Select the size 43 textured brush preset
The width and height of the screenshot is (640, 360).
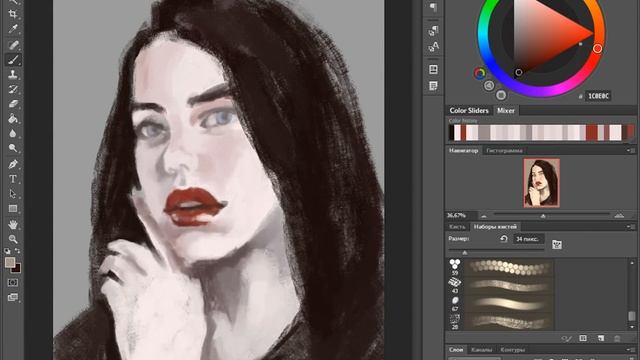click(501, 285)
